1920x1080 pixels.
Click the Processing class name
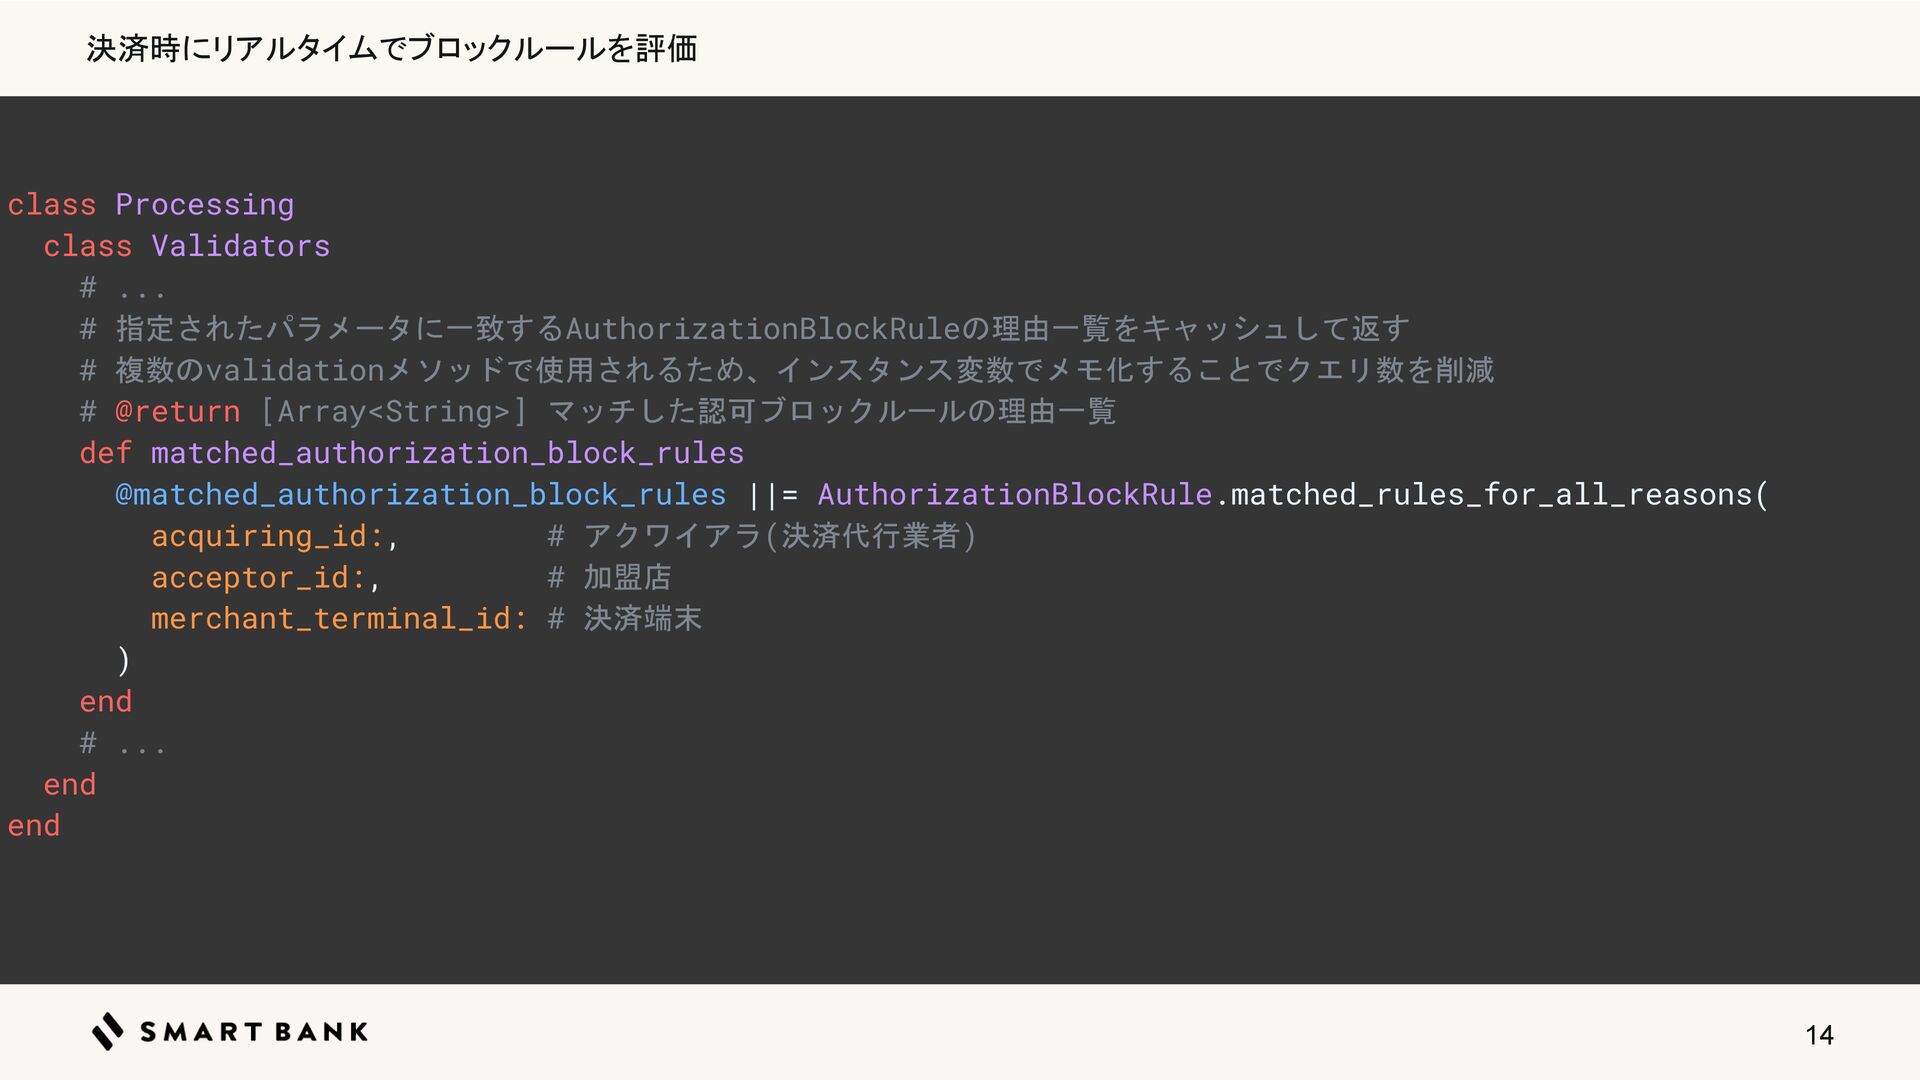(x=204, y=205)
